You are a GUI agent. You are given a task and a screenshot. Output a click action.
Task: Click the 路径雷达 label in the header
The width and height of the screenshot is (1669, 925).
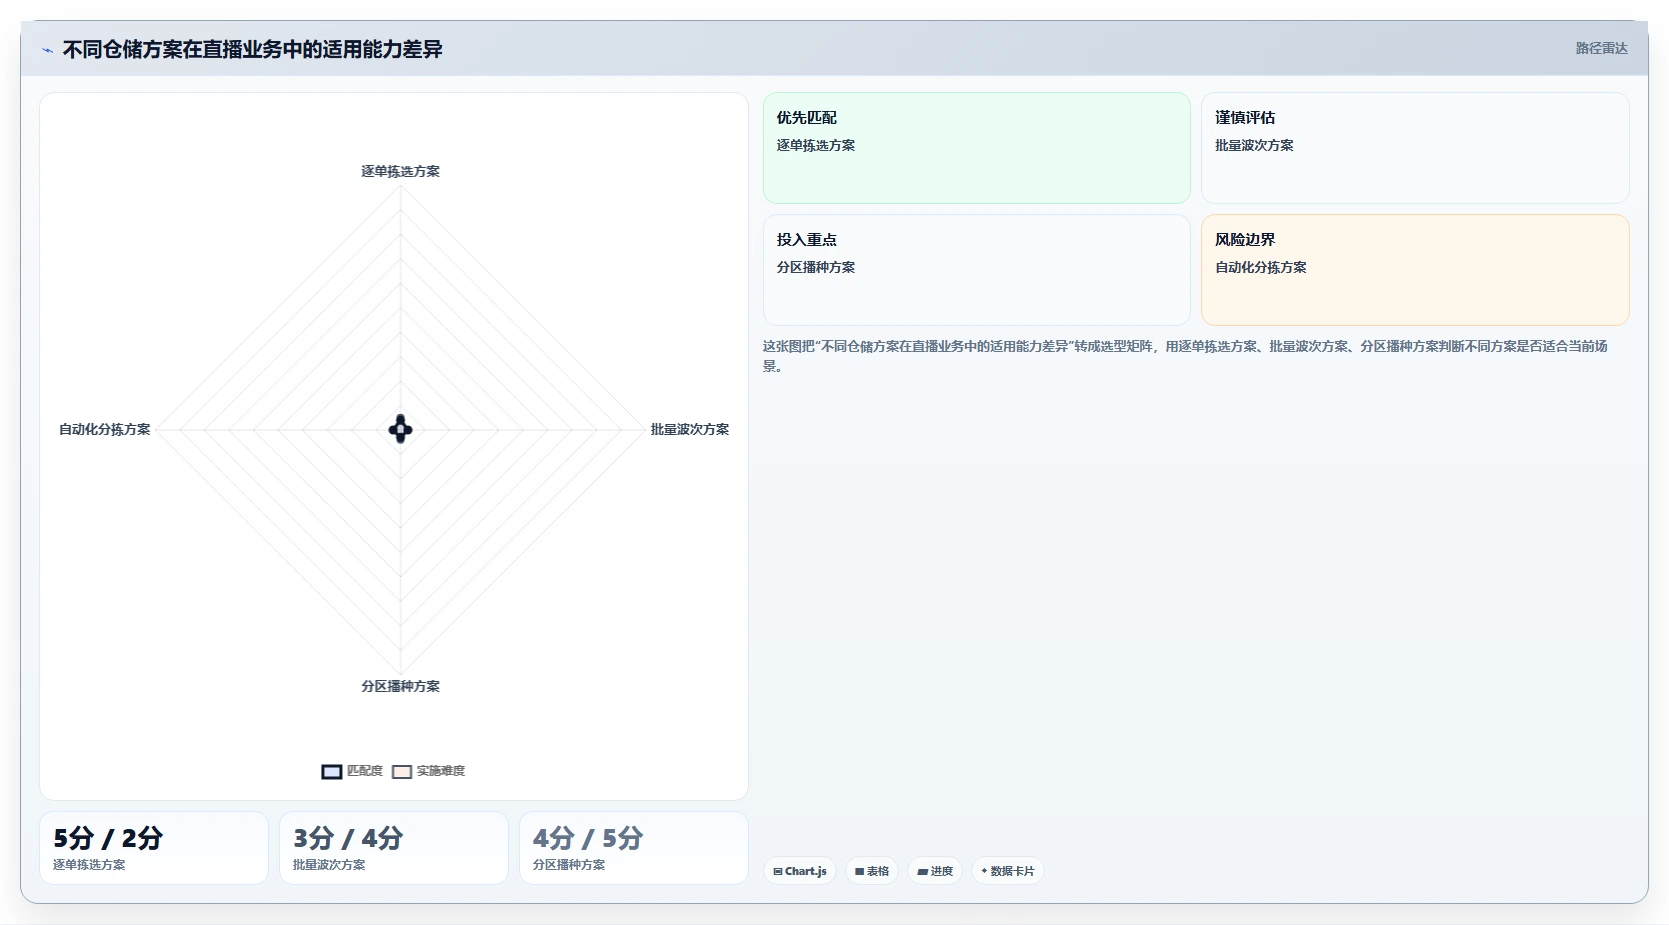click(1601, 48)
